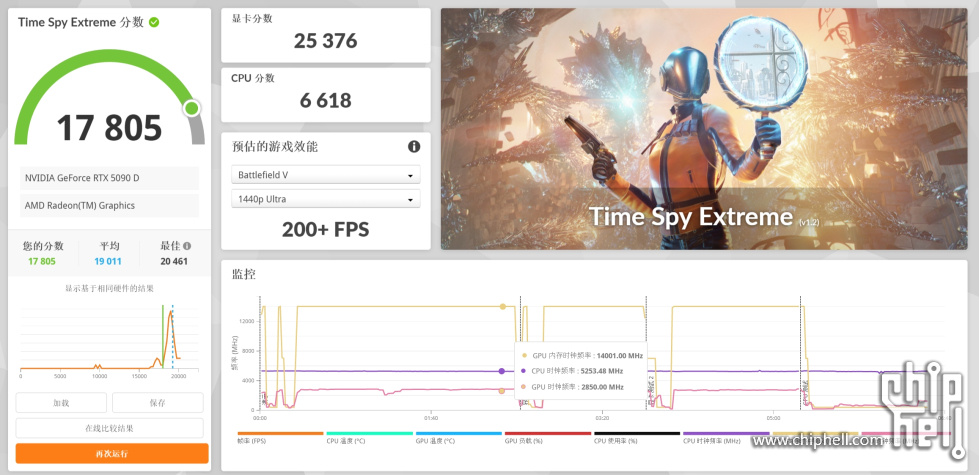This screenshot has width=979, height=475.
Task: Click the info icon next to 最佳
Action: point(187,246)
